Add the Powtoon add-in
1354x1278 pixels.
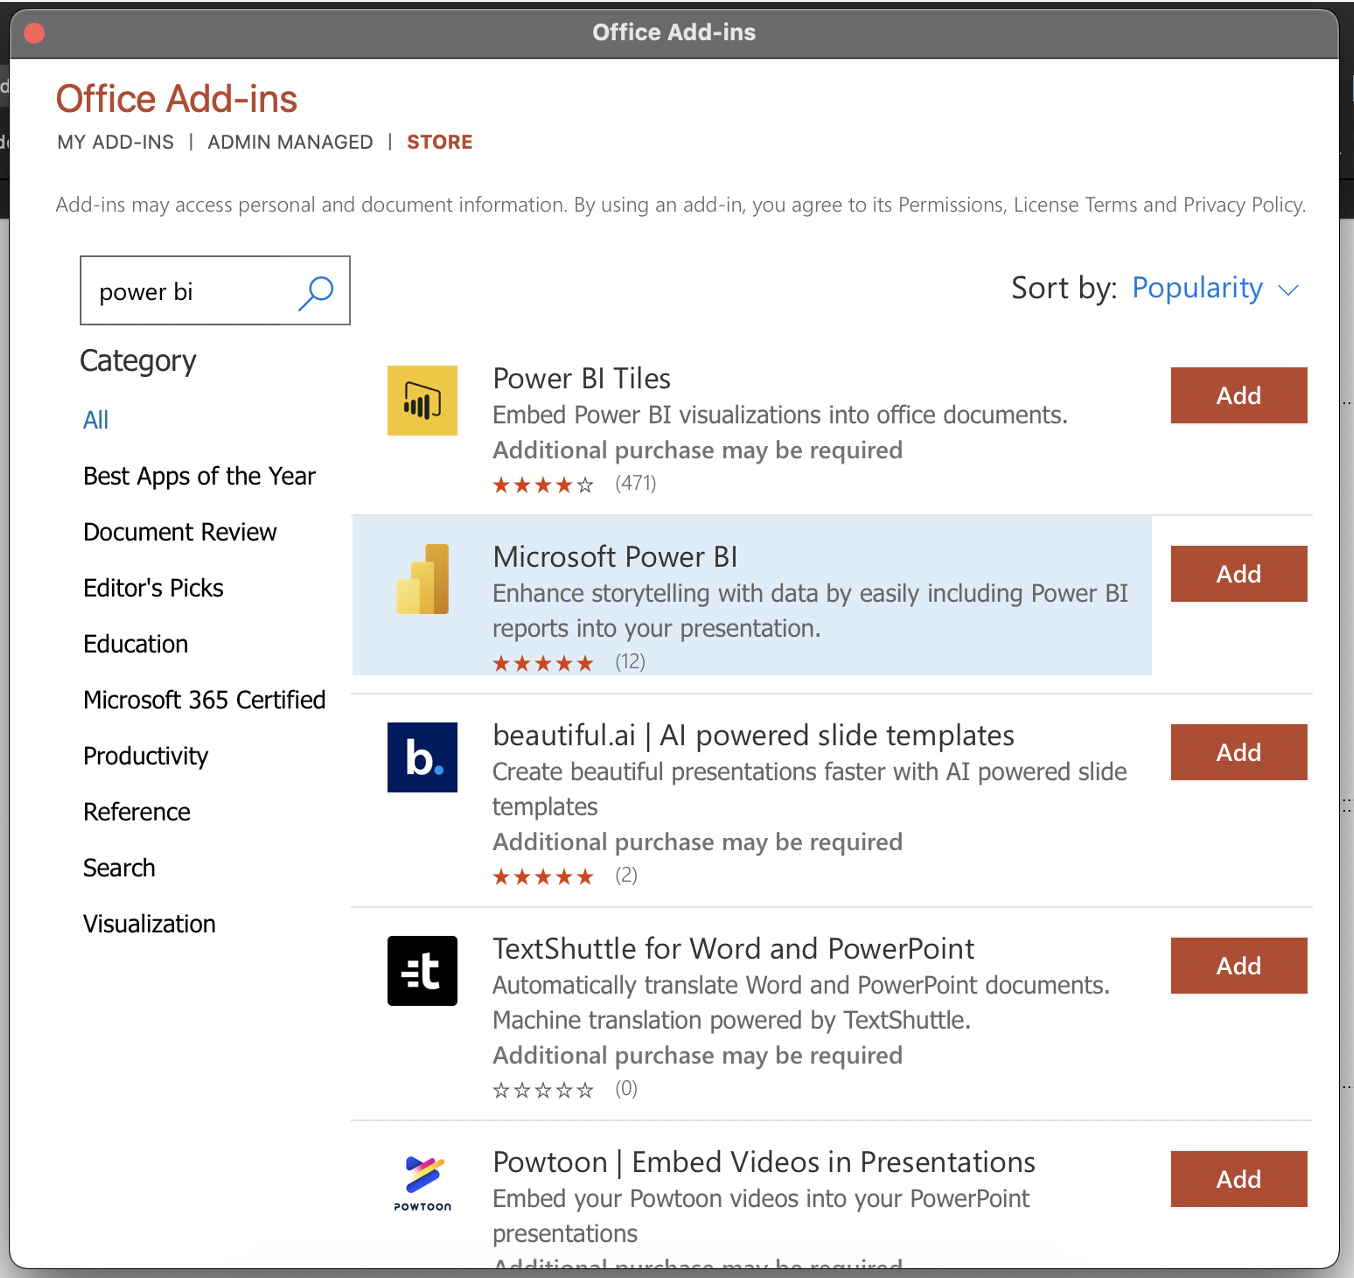coord(1239,1179)
